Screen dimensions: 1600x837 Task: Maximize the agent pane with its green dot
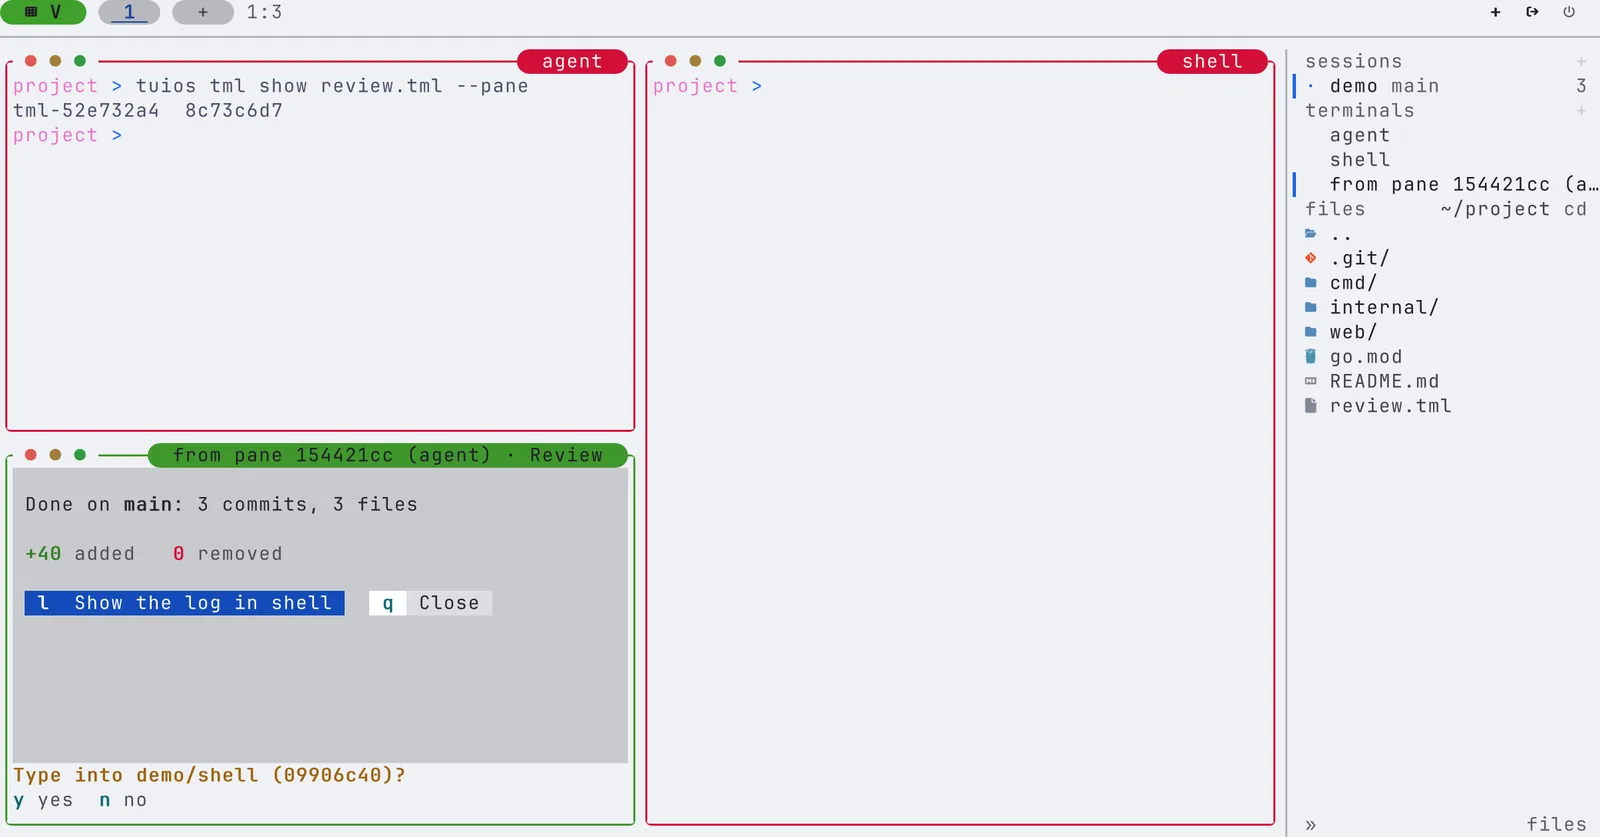tap(80, 61)
